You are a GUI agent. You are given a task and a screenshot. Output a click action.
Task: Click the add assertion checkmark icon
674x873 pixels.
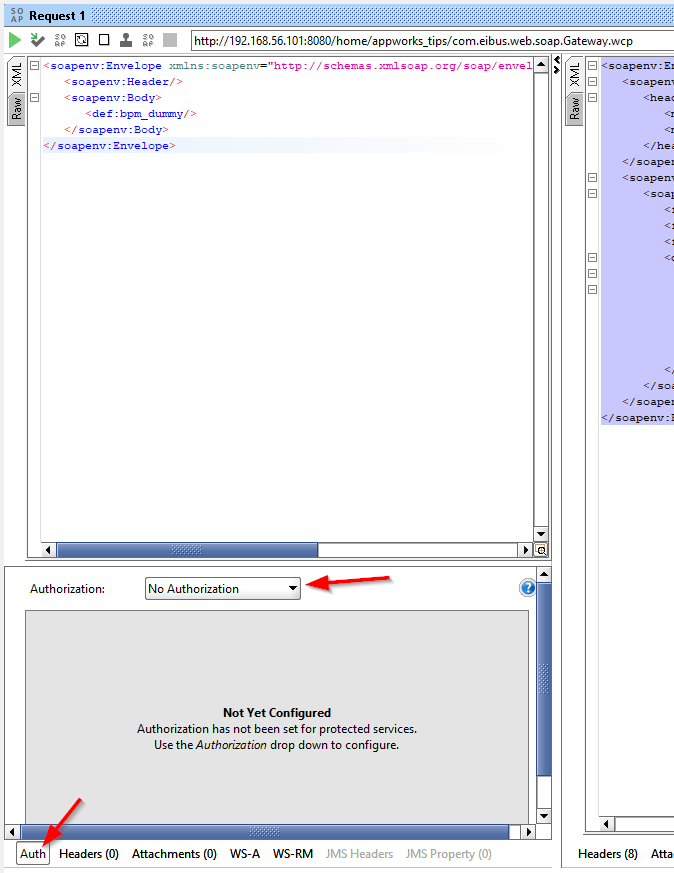point(37,40)
